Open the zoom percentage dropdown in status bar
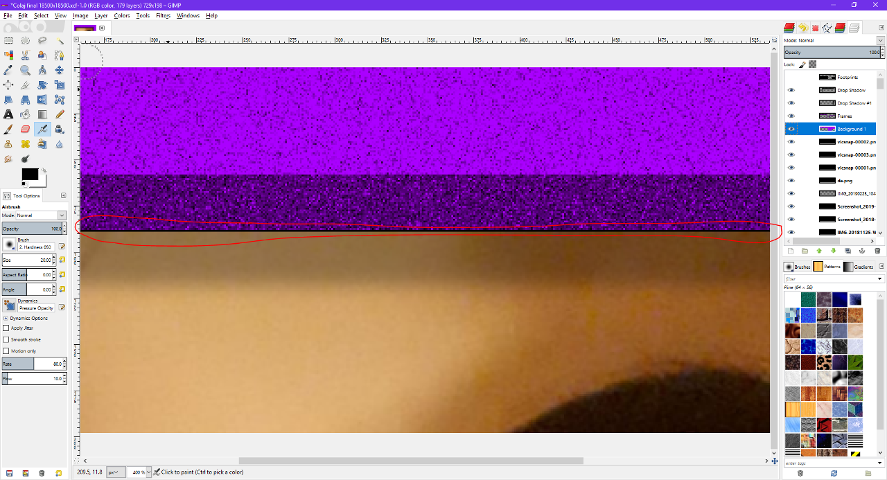Image resolution: width=887 pixels, height=480 pixels. (x=148, y=472)
